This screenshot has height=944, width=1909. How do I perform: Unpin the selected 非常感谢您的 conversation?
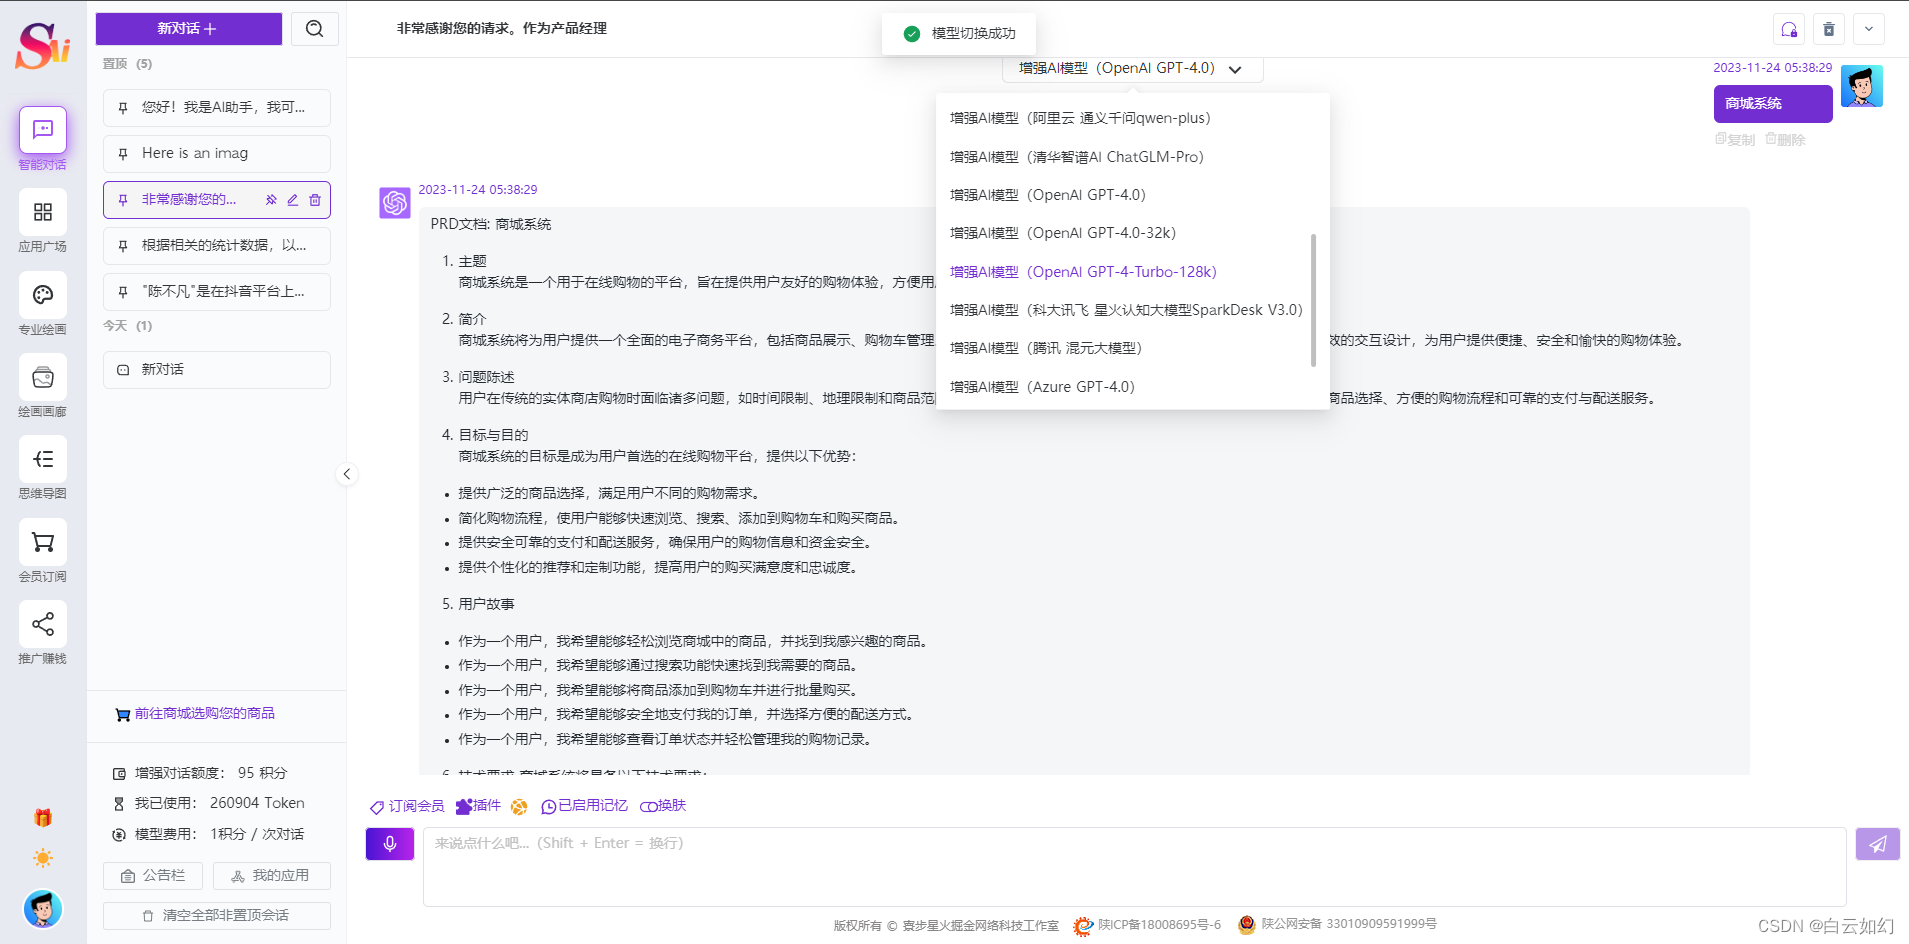tap(271, 200)
